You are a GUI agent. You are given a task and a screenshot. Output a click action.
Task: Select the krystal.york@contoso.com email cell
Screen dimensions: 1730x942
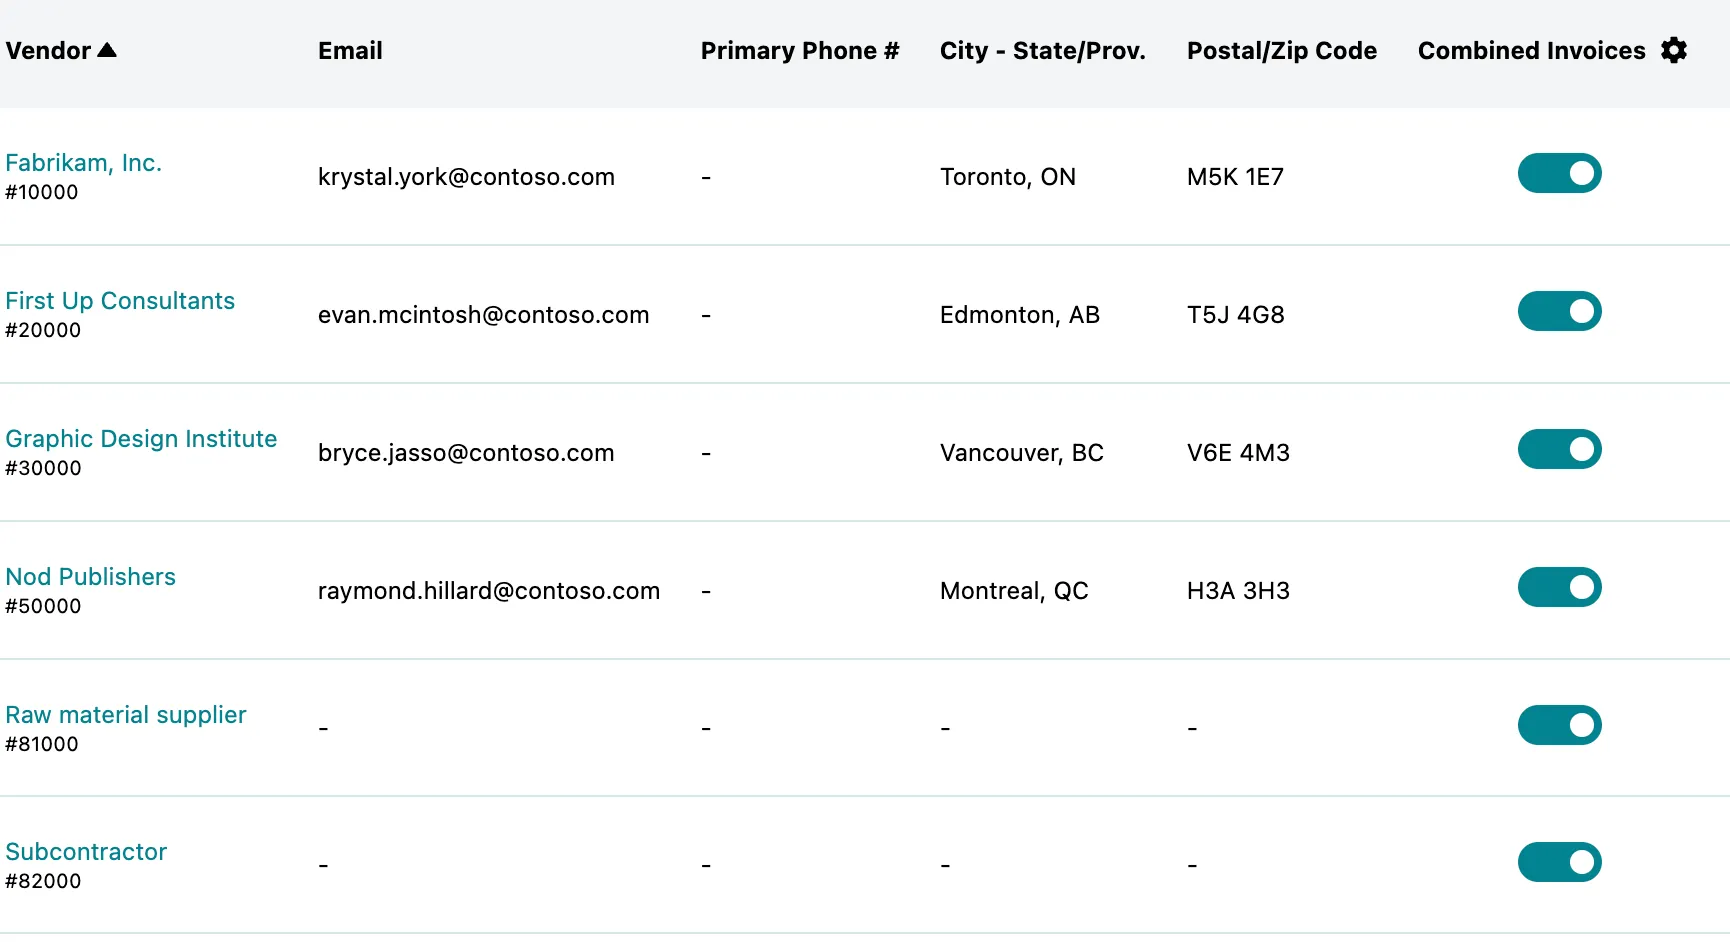(466, 177)
